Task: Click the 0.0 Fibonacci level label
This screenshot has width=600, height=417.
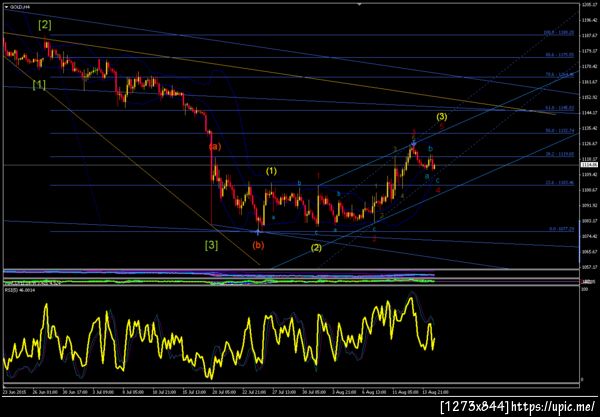Action: pyautogui.click(x=561, y=229)
